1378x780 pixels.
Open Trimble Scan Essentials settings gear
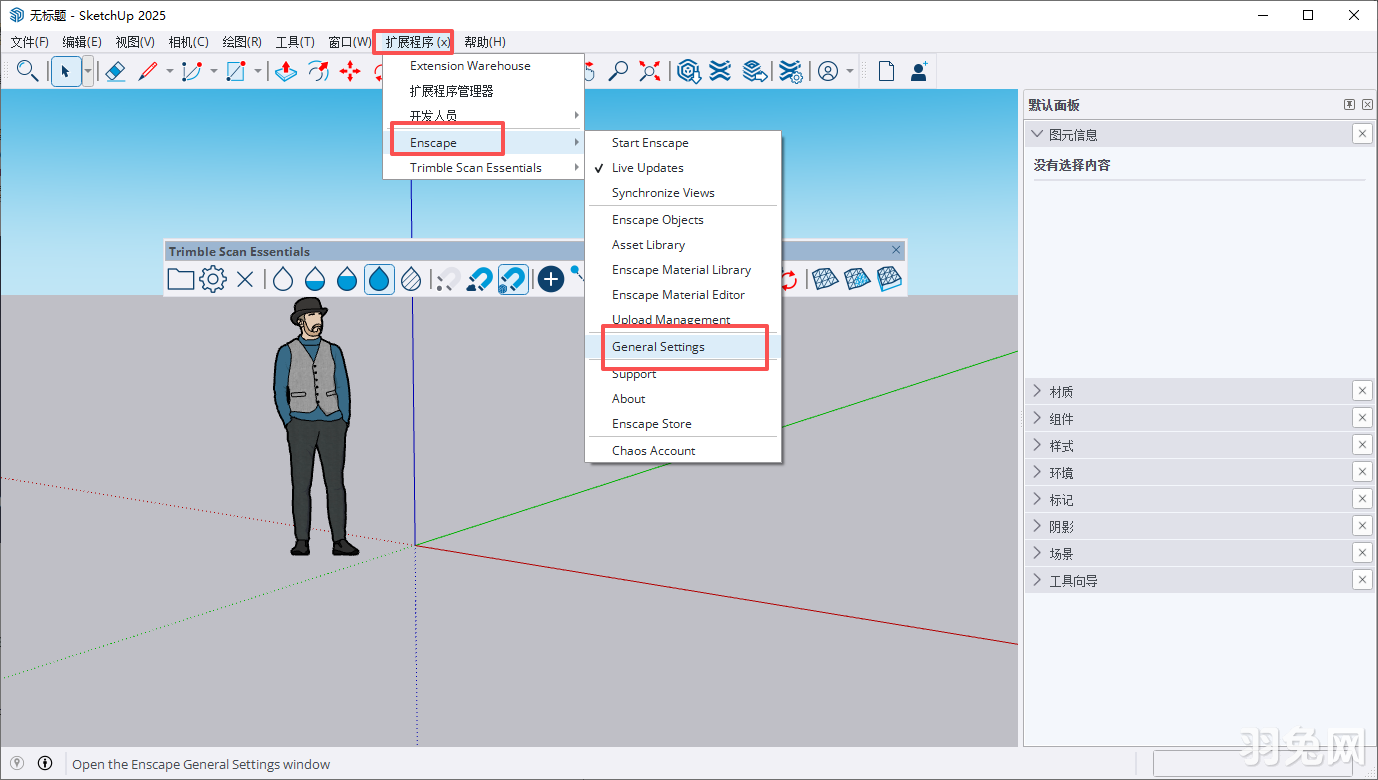[213, 279]
